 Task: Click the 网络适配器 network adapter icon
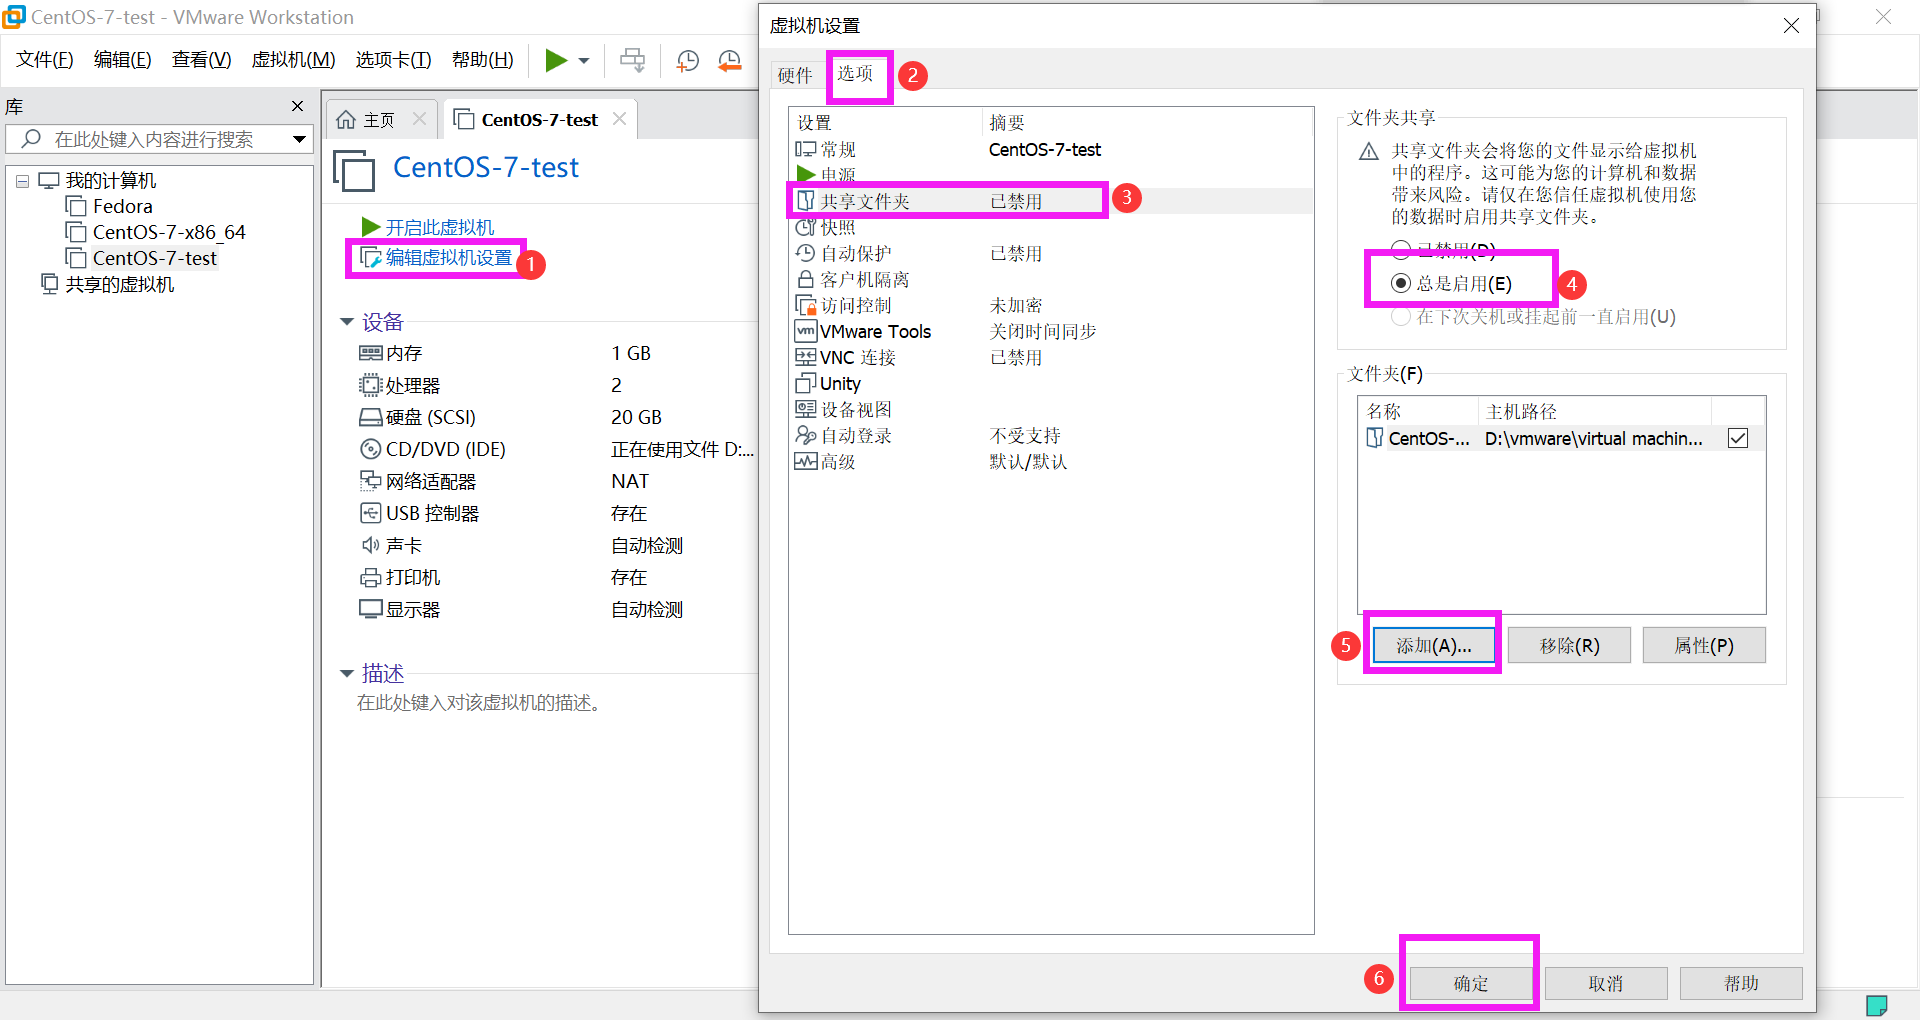371,481
